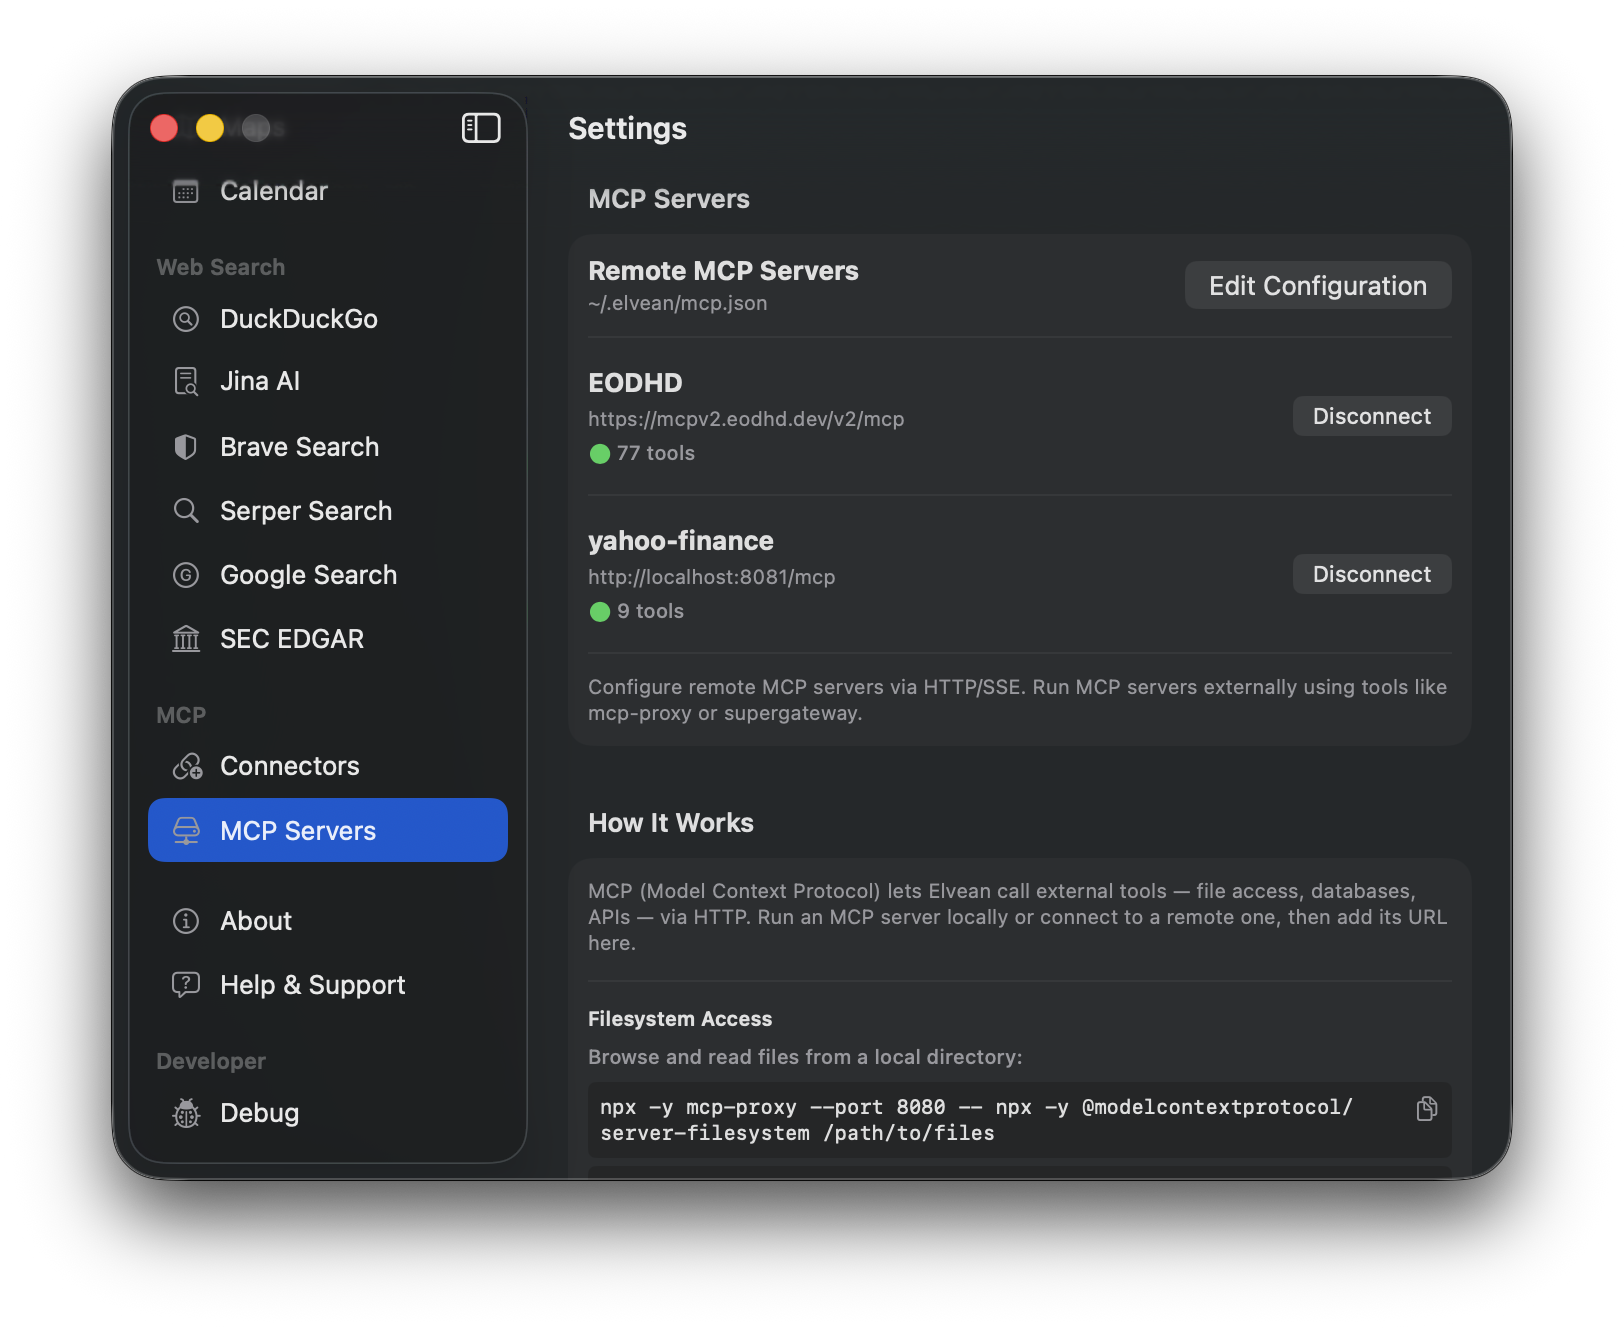Screen dimensions: 1624x1328
Task: Disconnect the EODHD server
Action: [1372, 416]
